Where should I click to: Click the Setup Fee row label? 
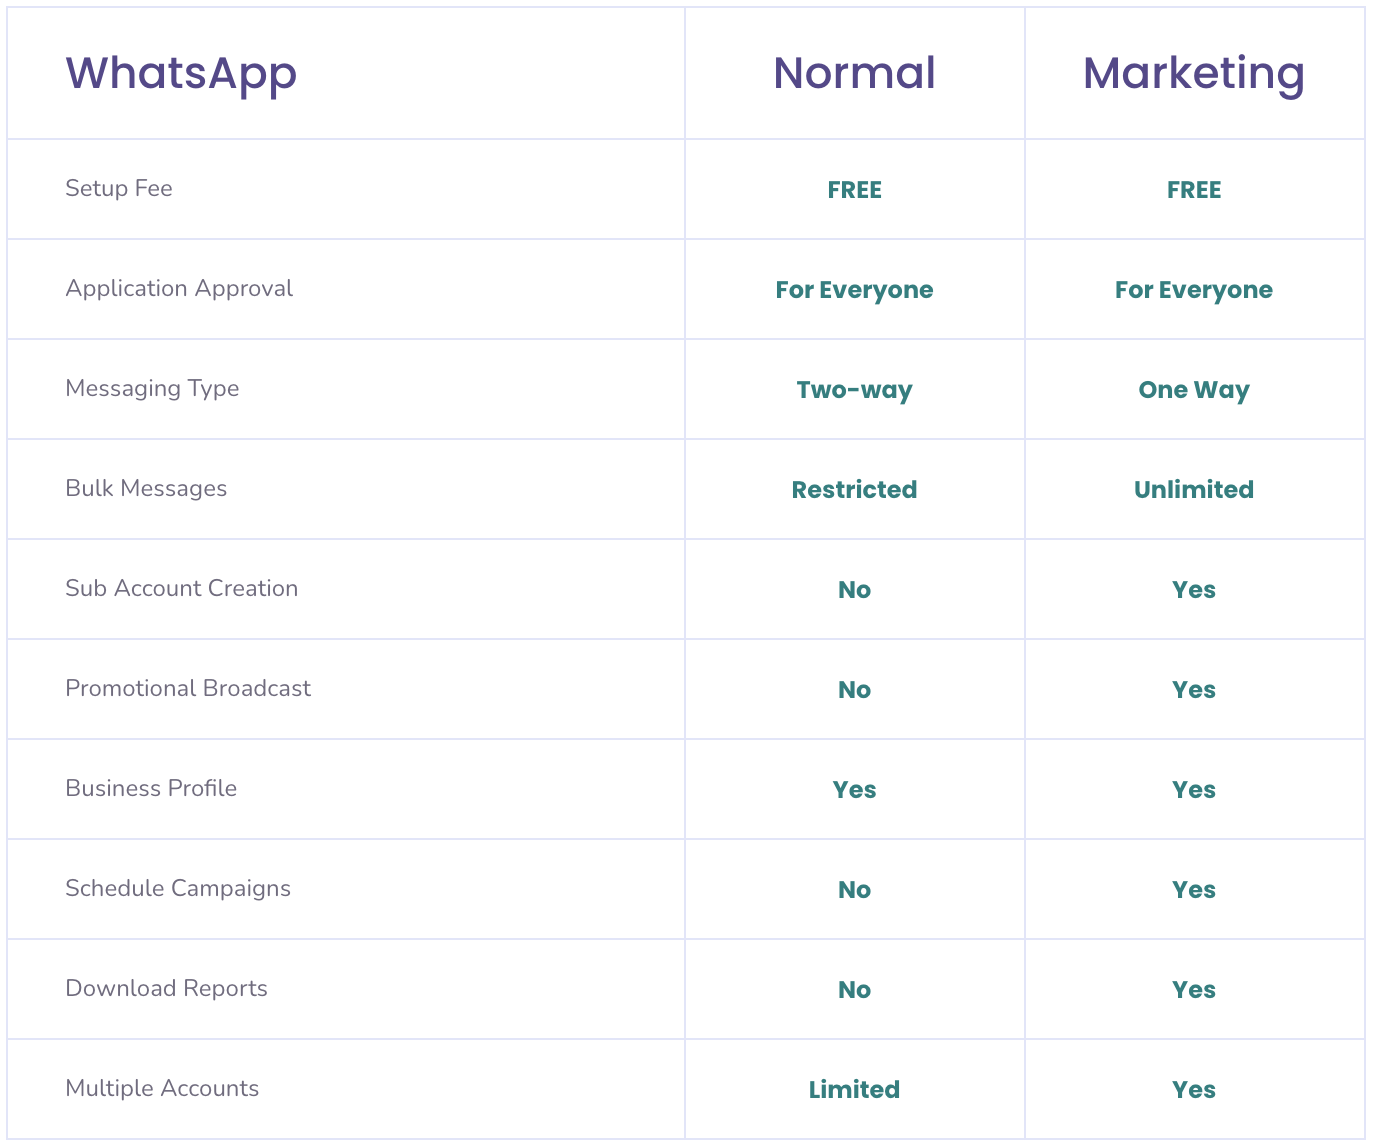coord(119,188)
